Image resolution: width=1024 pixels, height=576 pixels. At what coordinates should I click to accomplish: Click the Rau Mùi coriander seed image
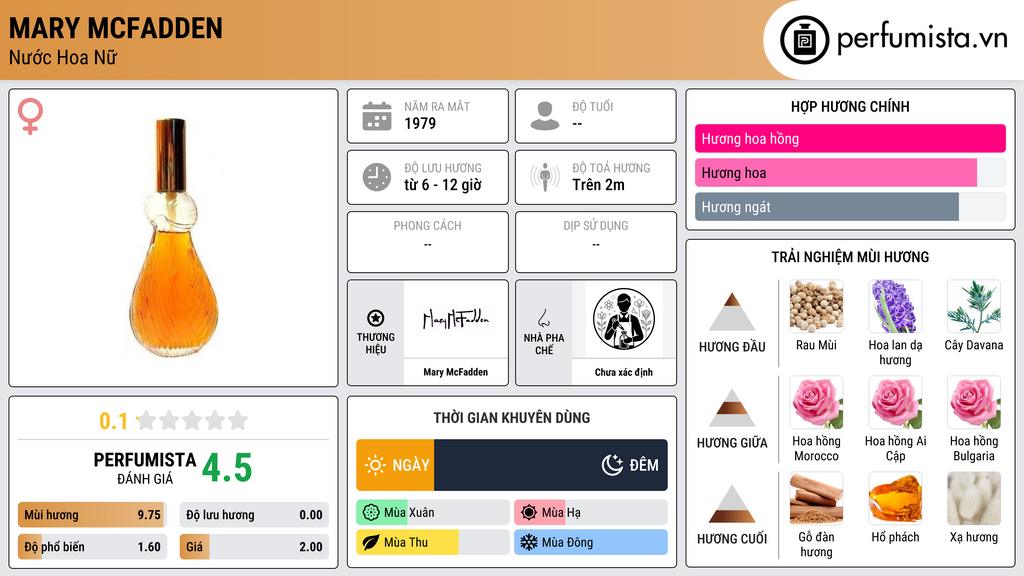coord(816,306)
